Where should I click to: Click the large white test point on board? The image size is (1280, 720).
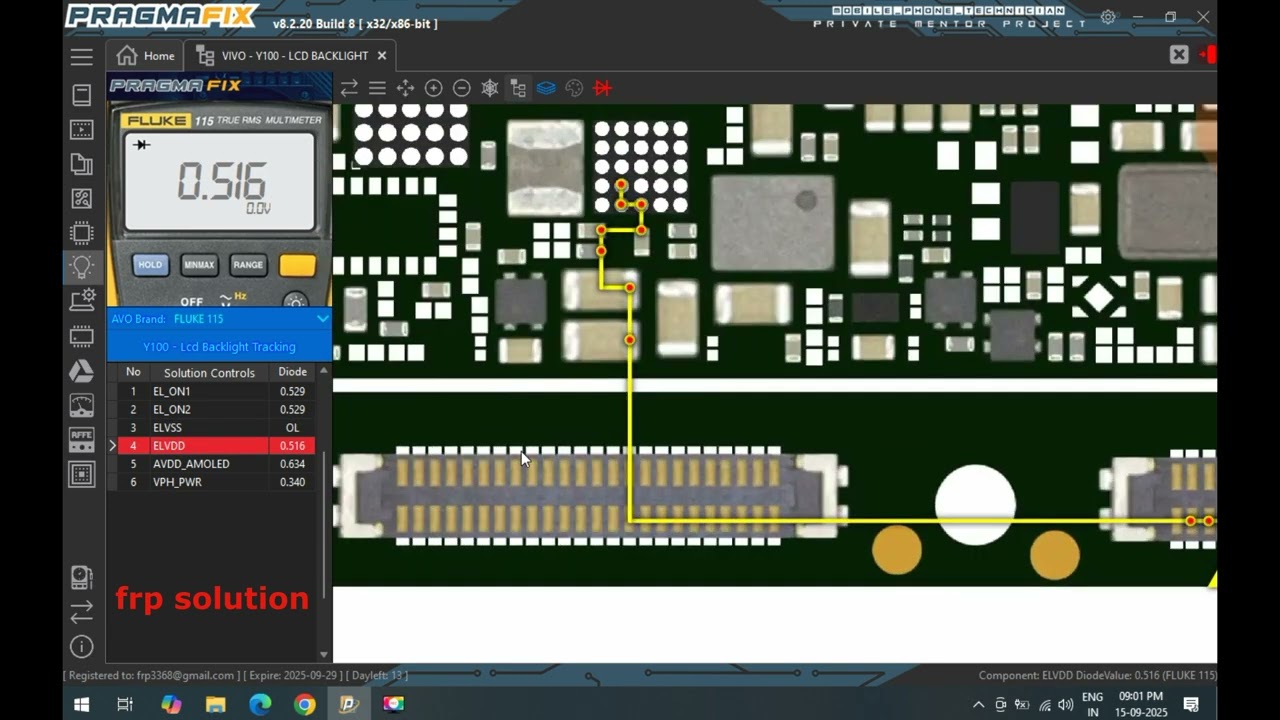[975, 505]
